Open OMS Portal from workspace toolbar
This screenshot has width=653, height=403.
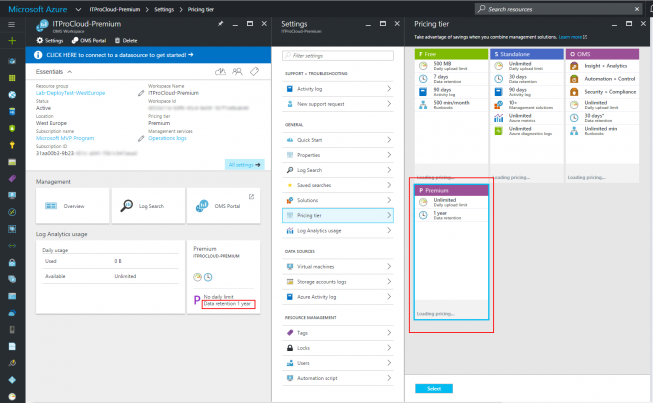coord(89,40)
